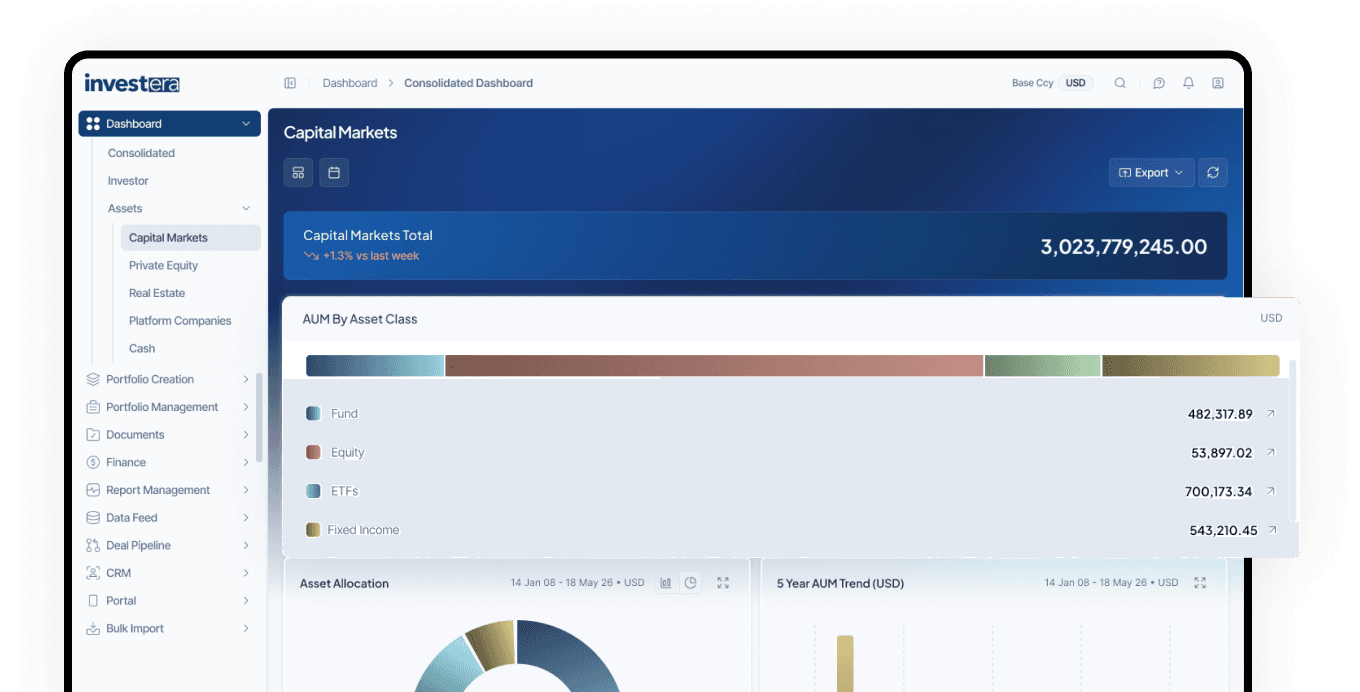The height and width of the screenshot is (692, 1360).
Task: Click the AUM By Asset Class scrollbar
Action: pyautogui.click(x=1293, y=440)
